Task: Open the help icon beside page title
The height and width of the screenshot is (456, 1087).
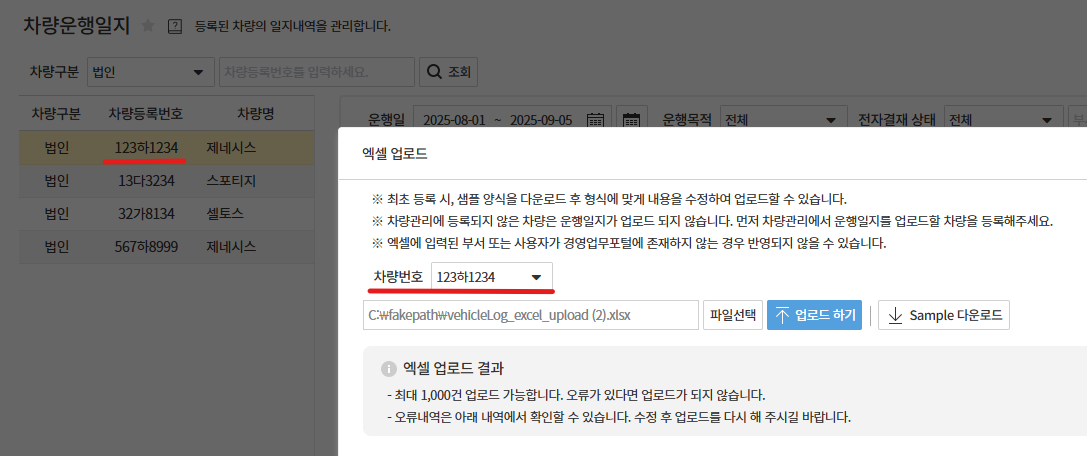Action: coord(175,26)
